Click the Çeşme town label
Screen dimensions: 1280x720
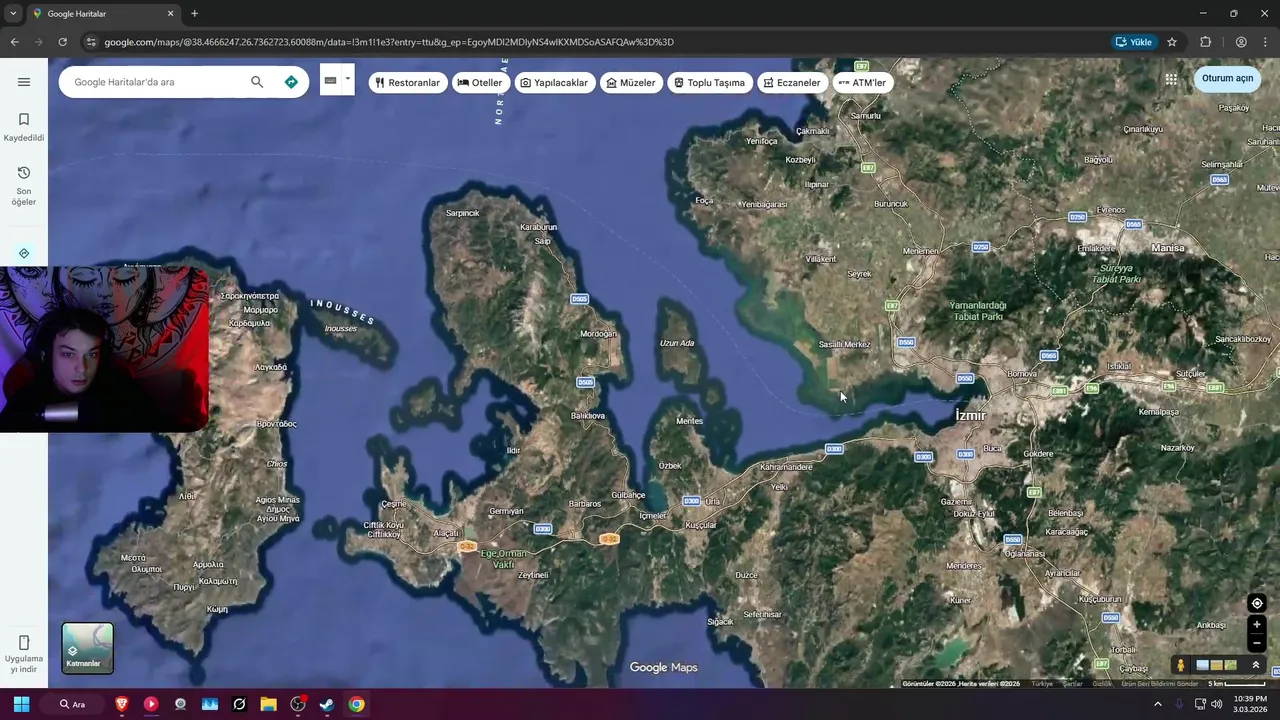pyautogui.click(x=394, y=504)
